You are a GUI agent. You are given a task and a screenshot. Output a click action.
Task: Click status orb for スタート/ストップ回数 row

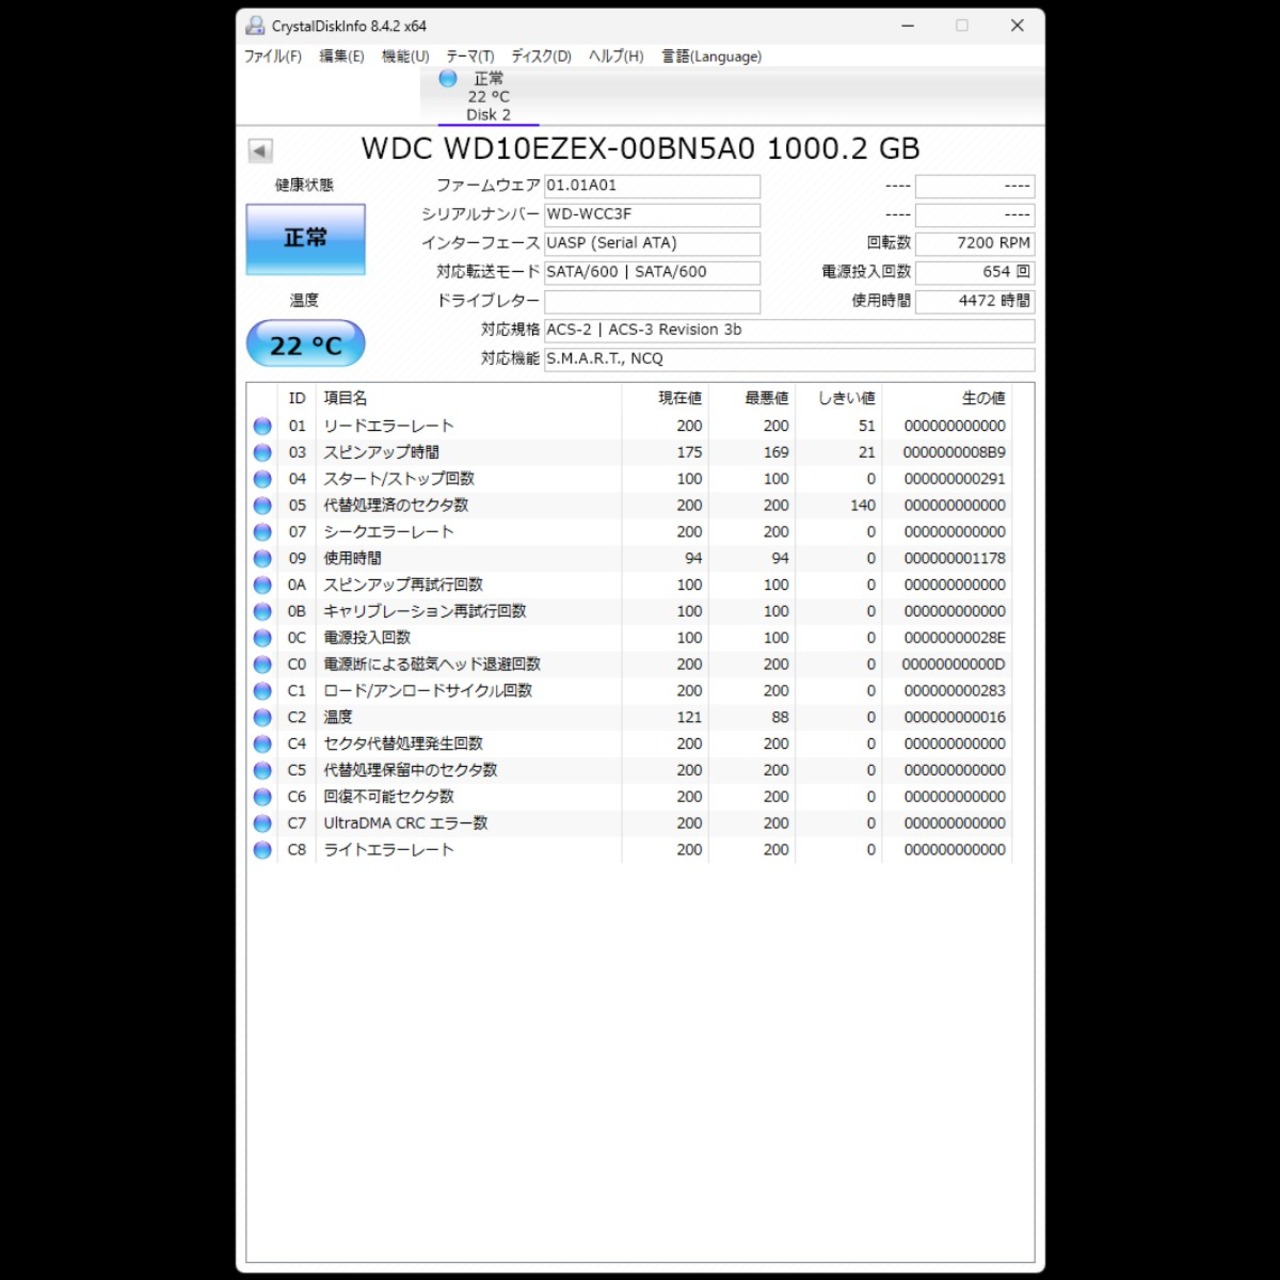pos(263,479)
